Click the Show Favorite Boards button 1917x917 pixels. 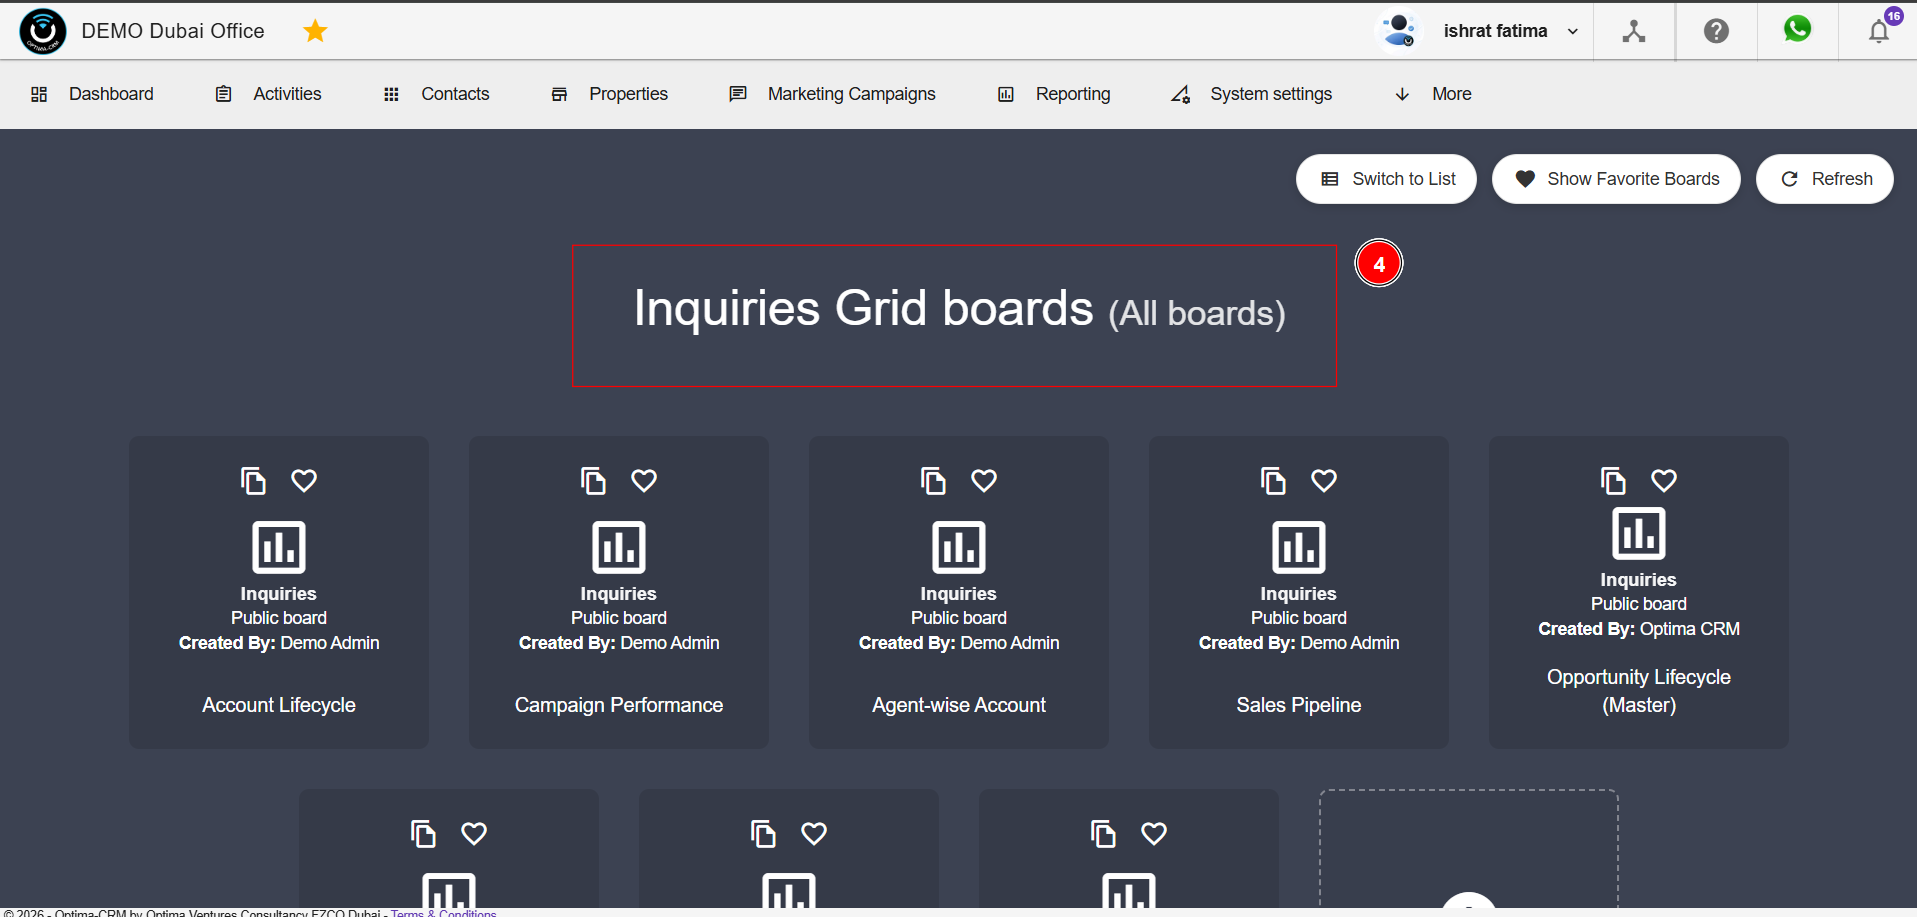point(1616,179)
